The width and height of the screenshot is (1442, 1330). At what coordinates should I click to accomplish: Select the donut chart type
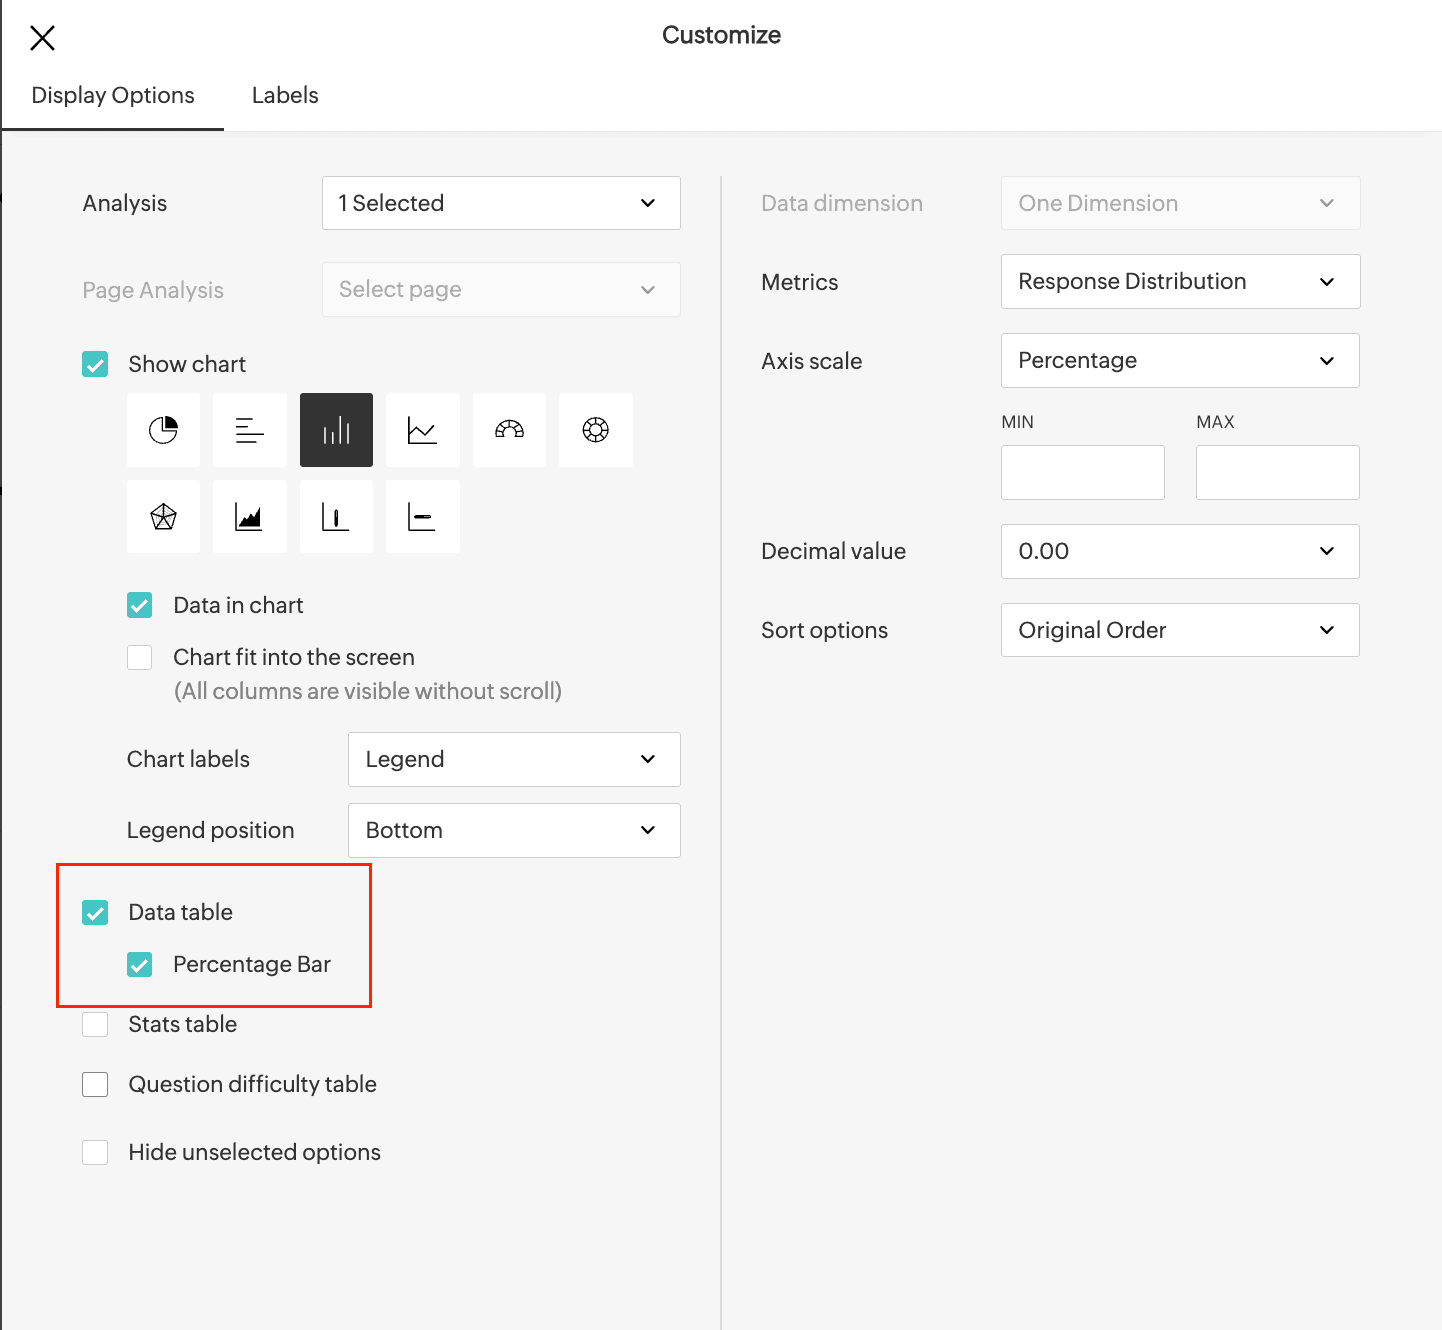(595, 430)
